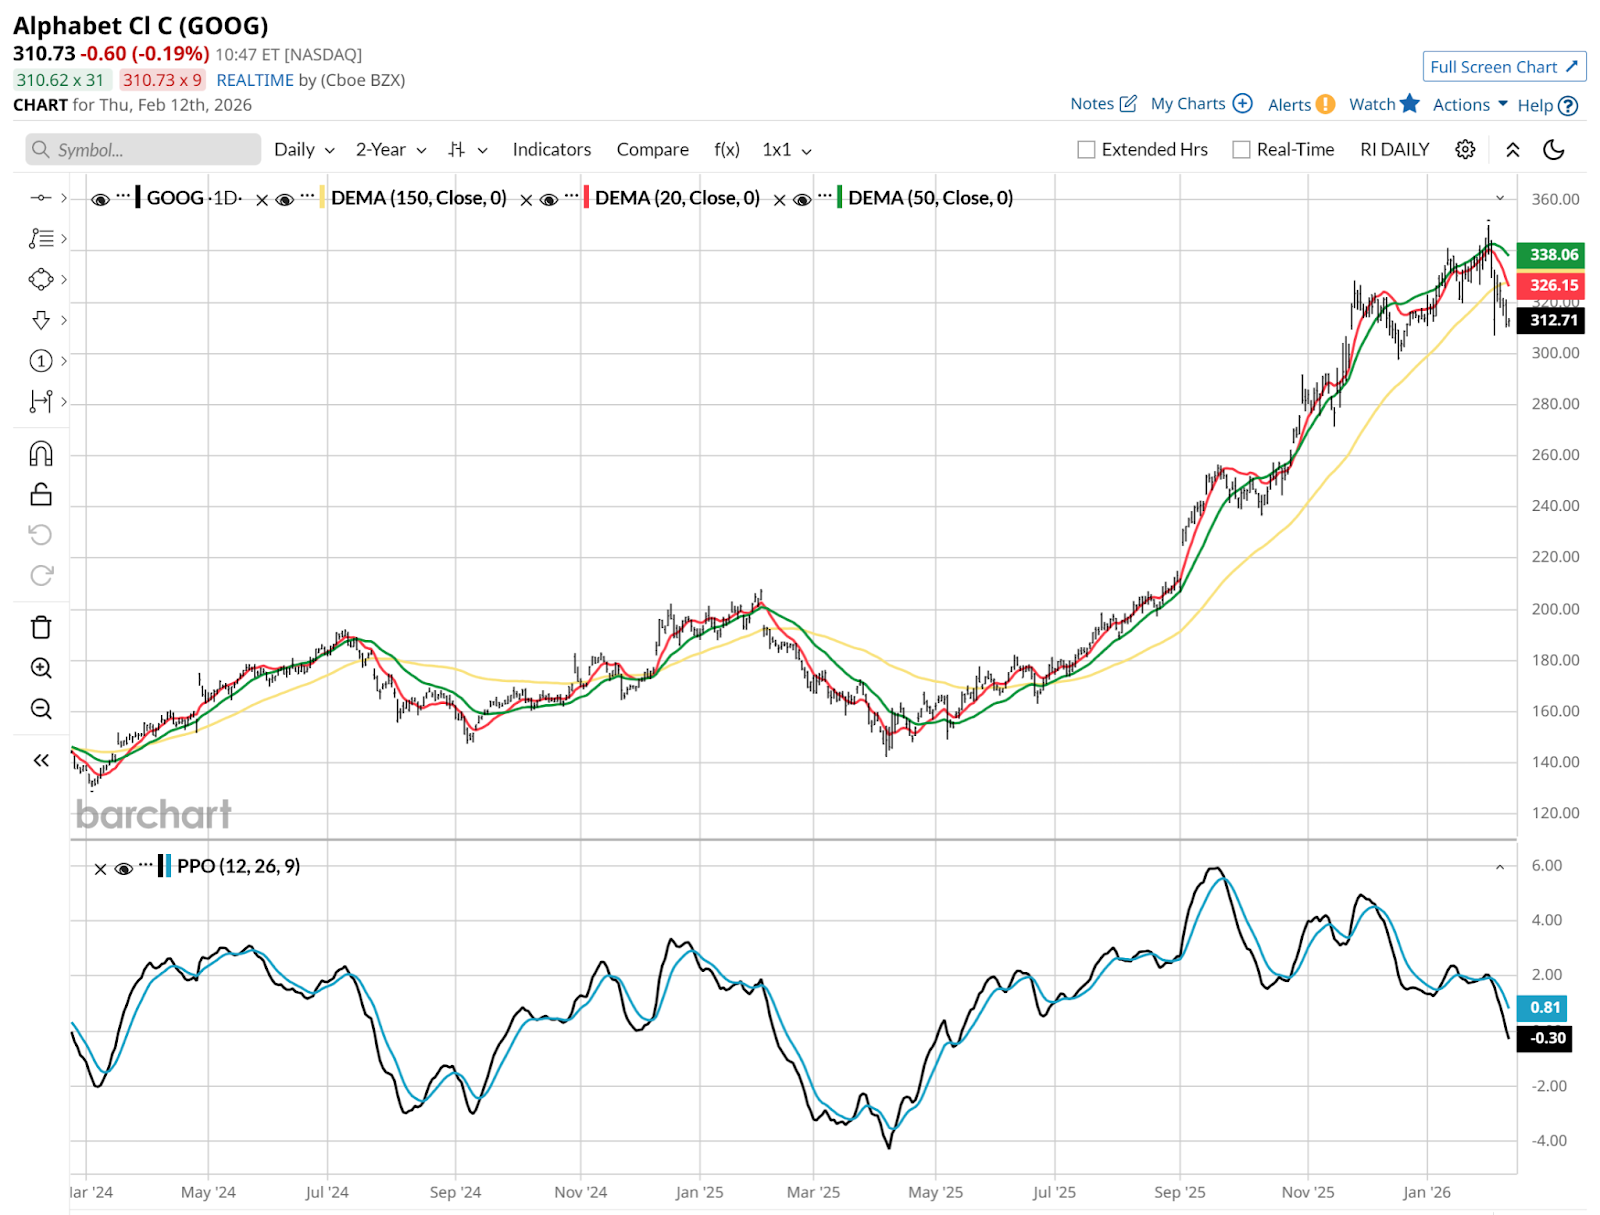Open the Daily frequency dropdown
The image size is (1600, 1215).
304,150
